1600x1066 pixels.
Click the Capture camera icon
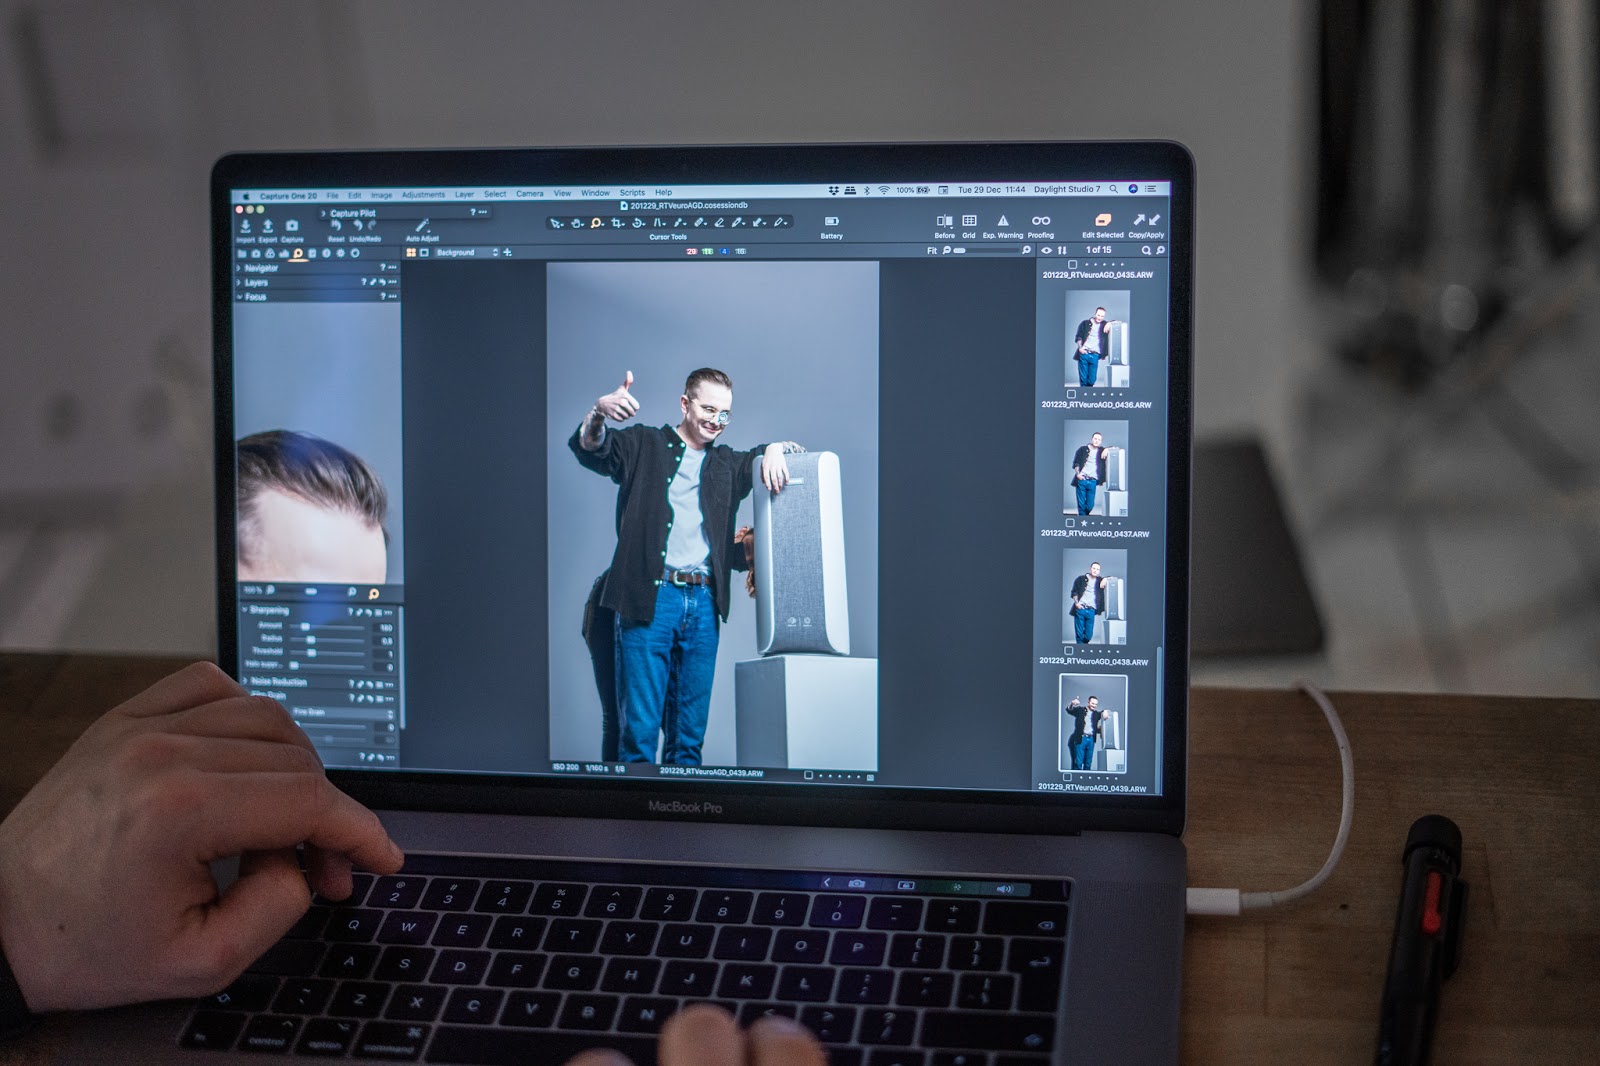pos(292,227)
